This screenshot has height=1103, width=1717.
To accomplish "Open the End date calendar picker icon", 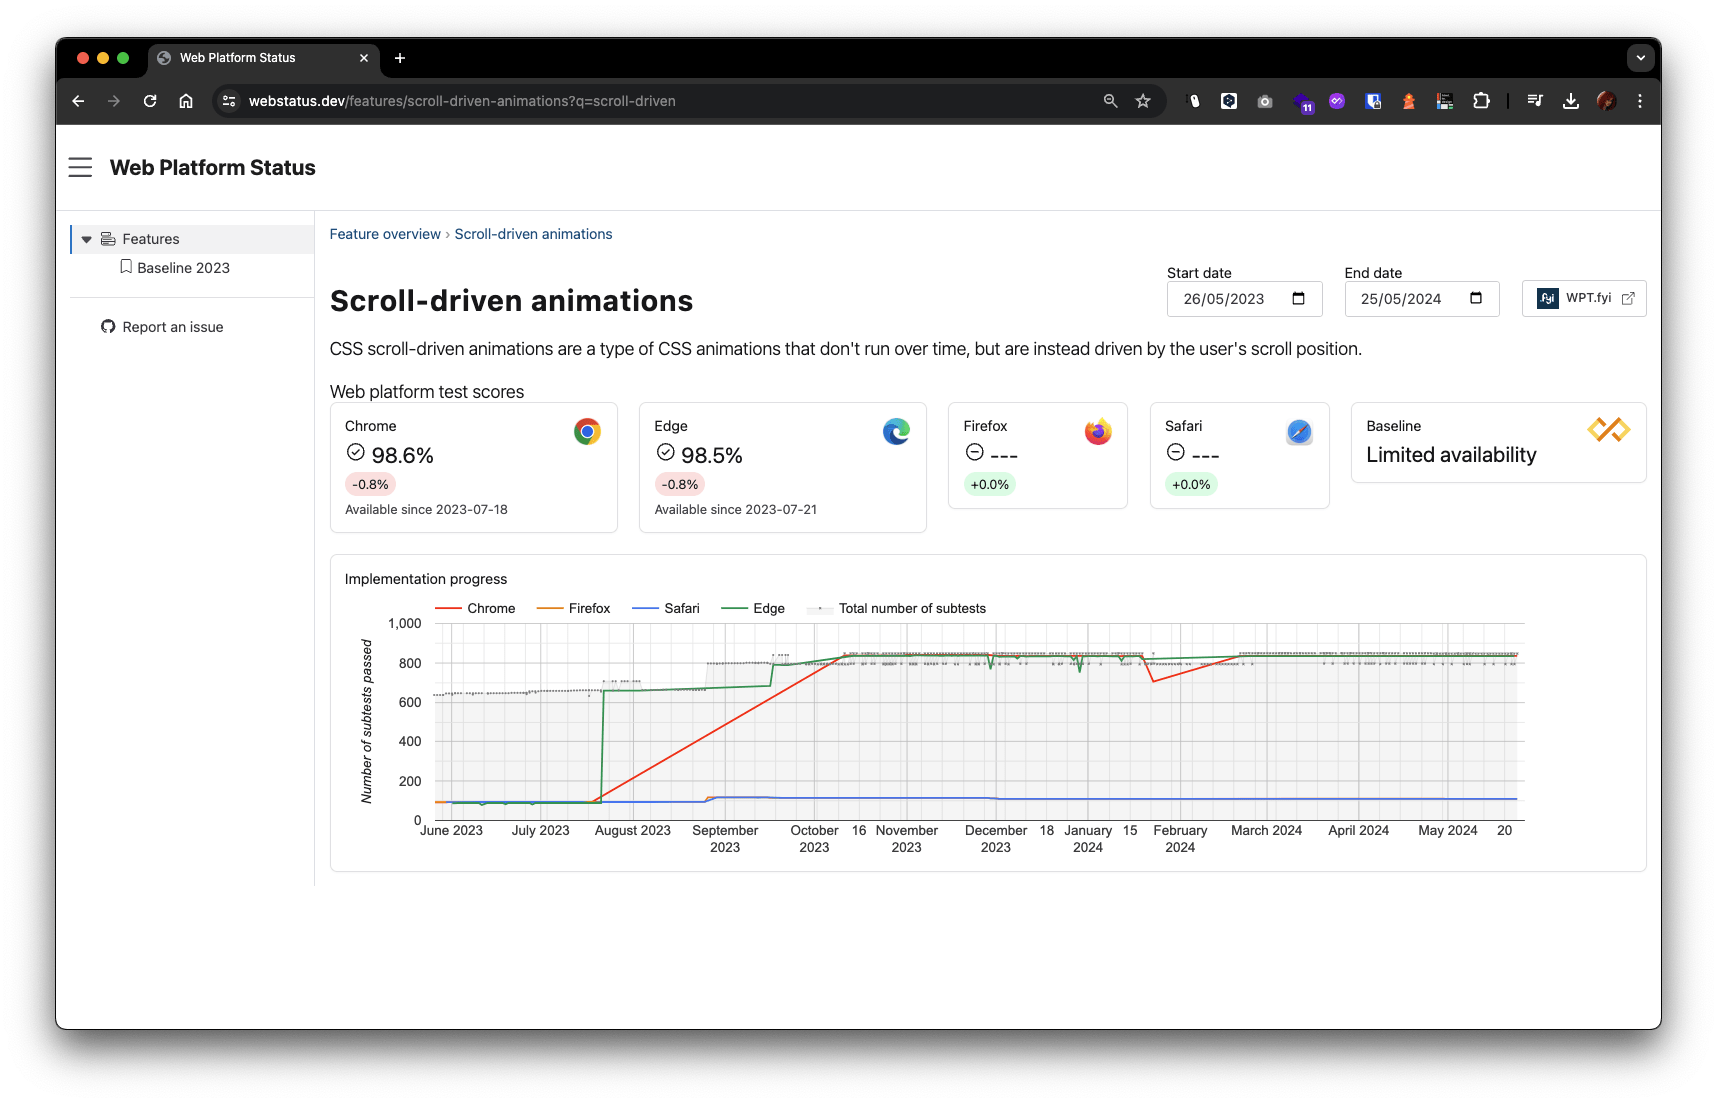I will point(1475,299).
